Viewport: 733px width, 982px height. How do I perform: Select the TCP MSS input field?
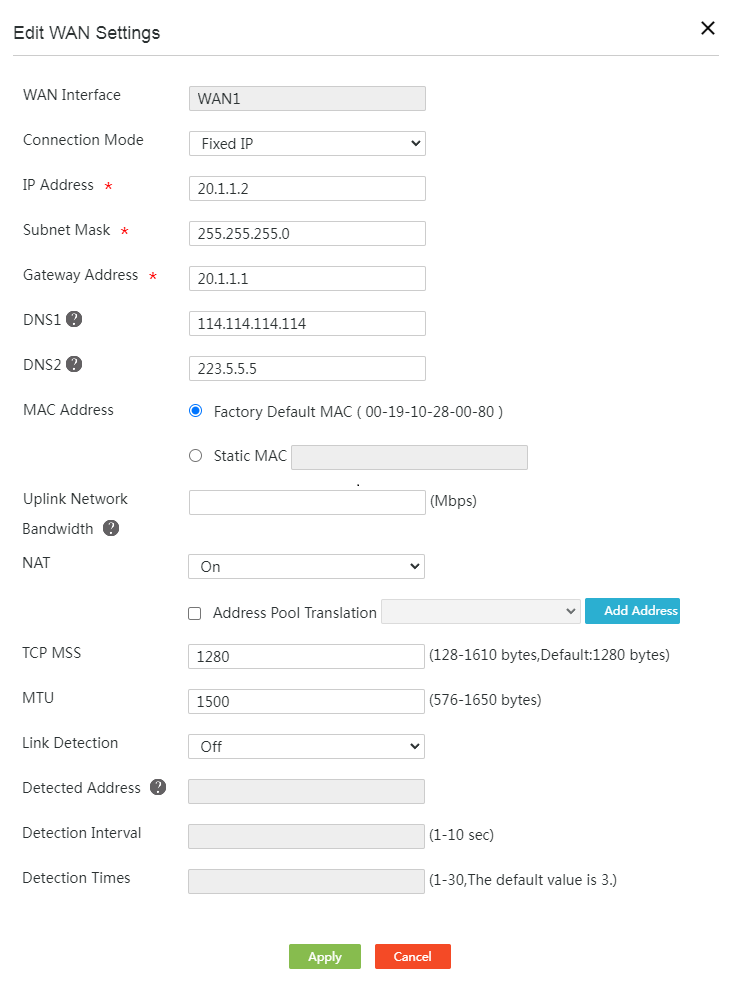[306, 656]
